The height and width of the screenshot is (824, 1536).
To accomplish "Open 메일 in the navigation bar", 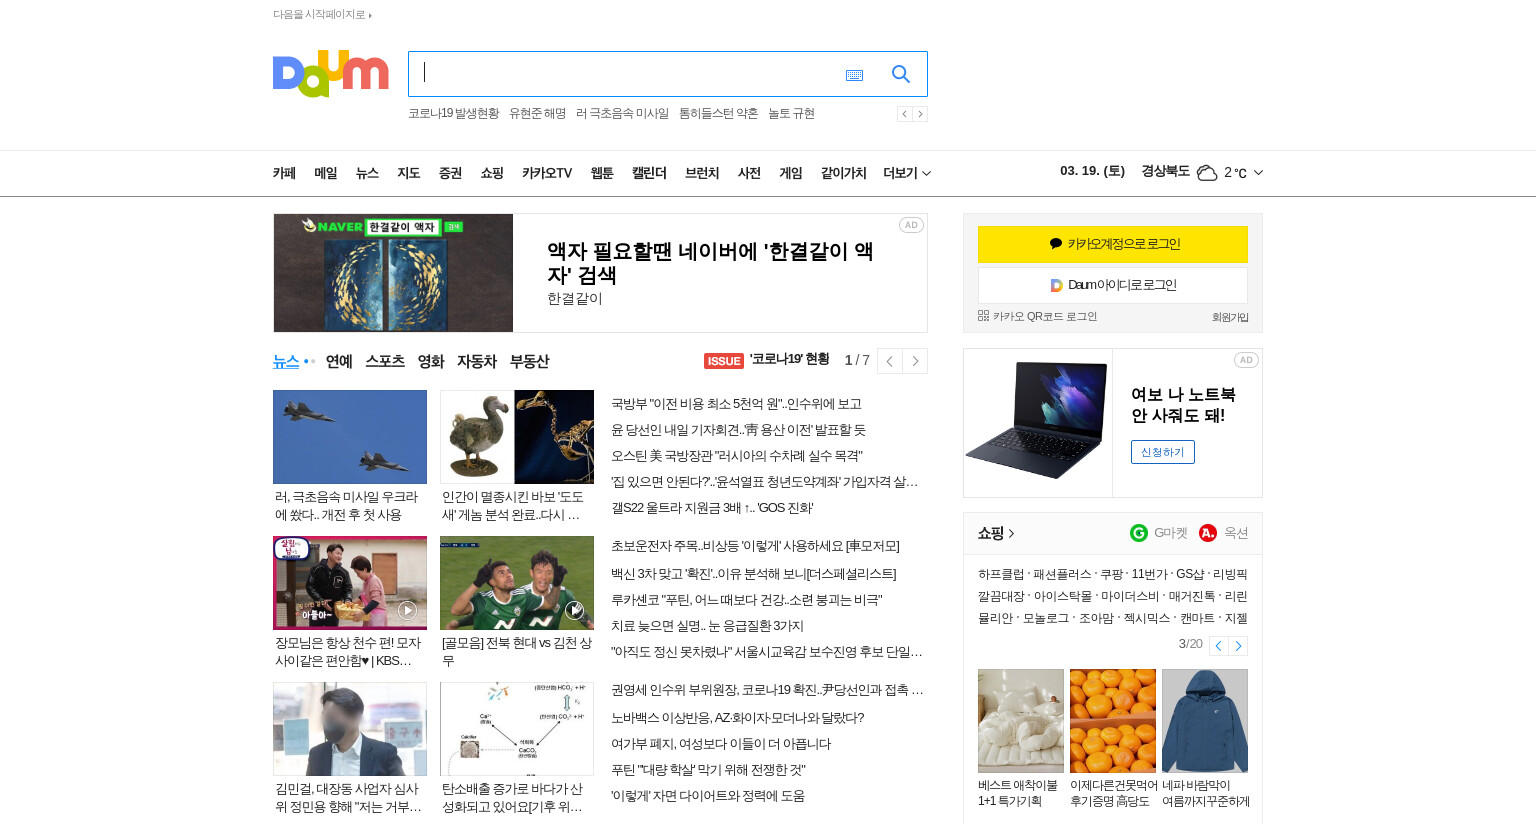I will (326, 173).
